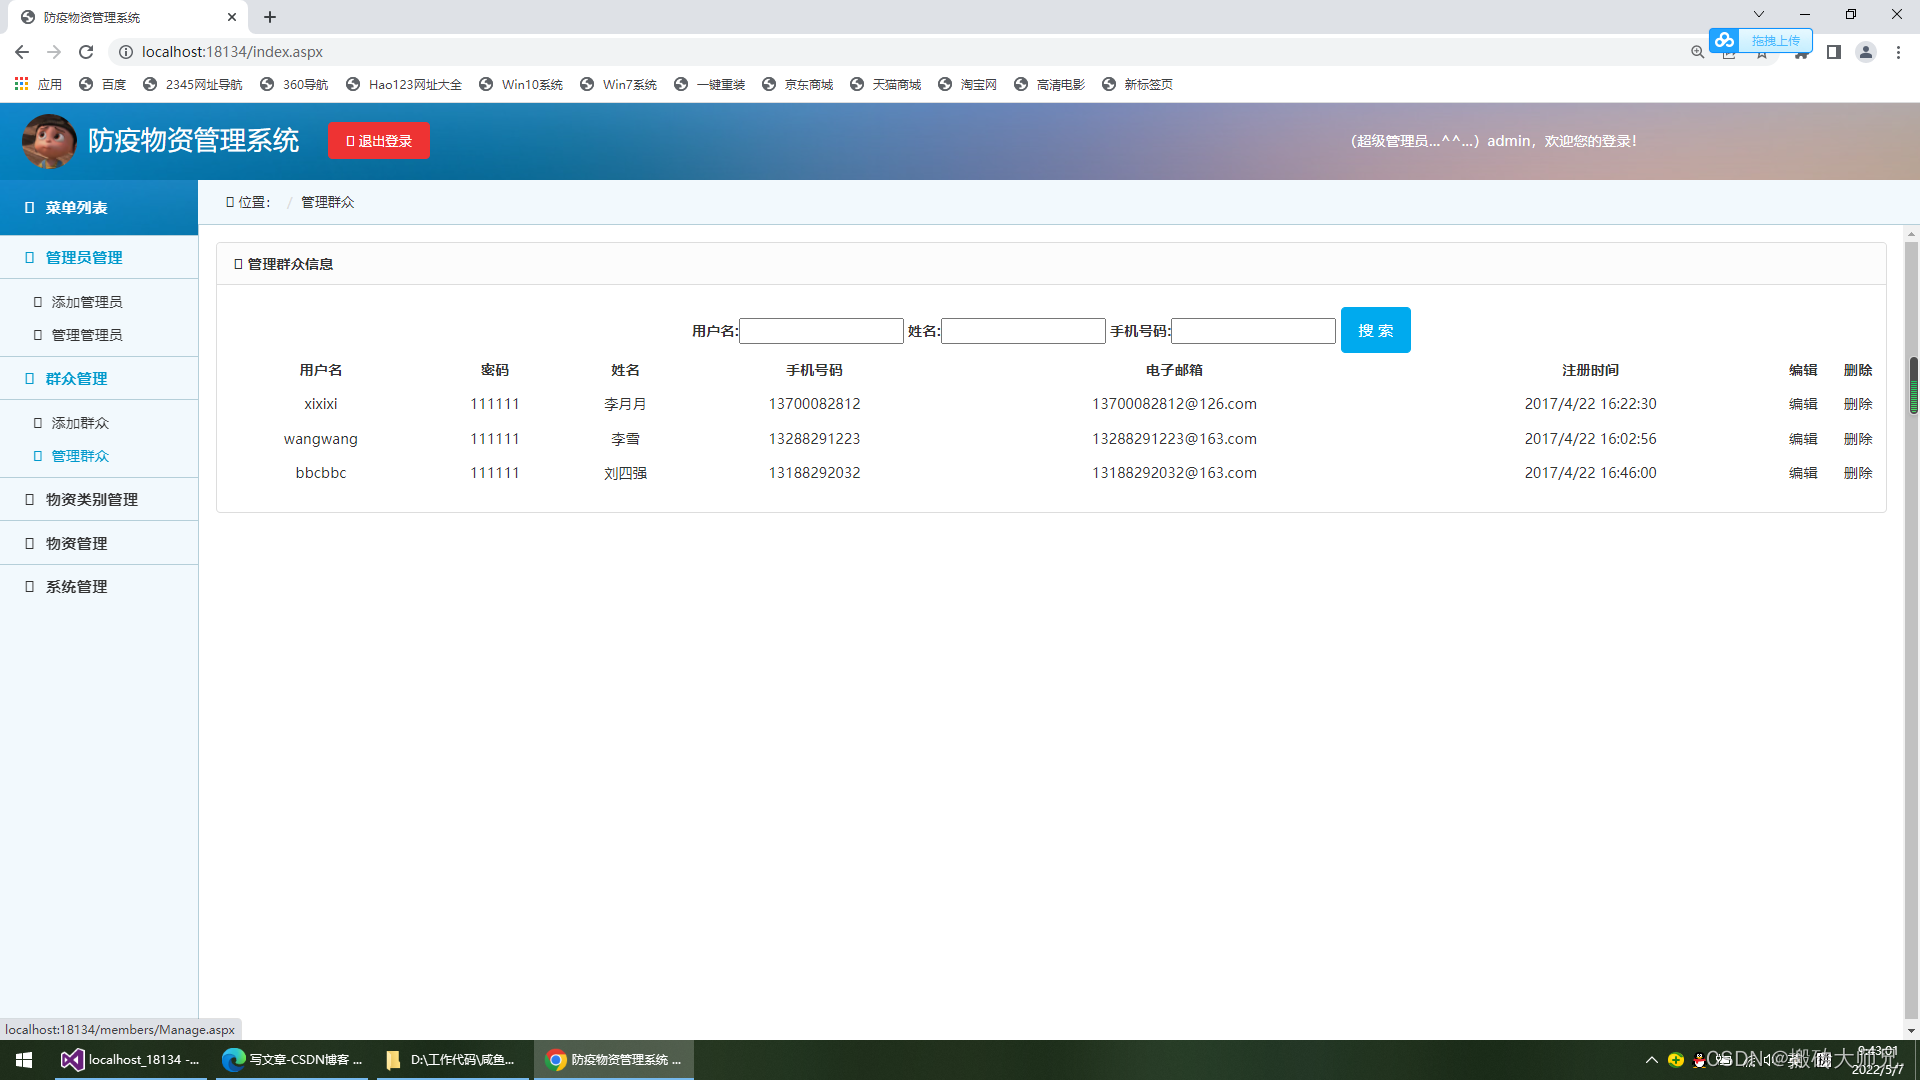Click 编辑 link for user xixixi
This screenshot has width=1920, height=1080.
click(1802, 404)
